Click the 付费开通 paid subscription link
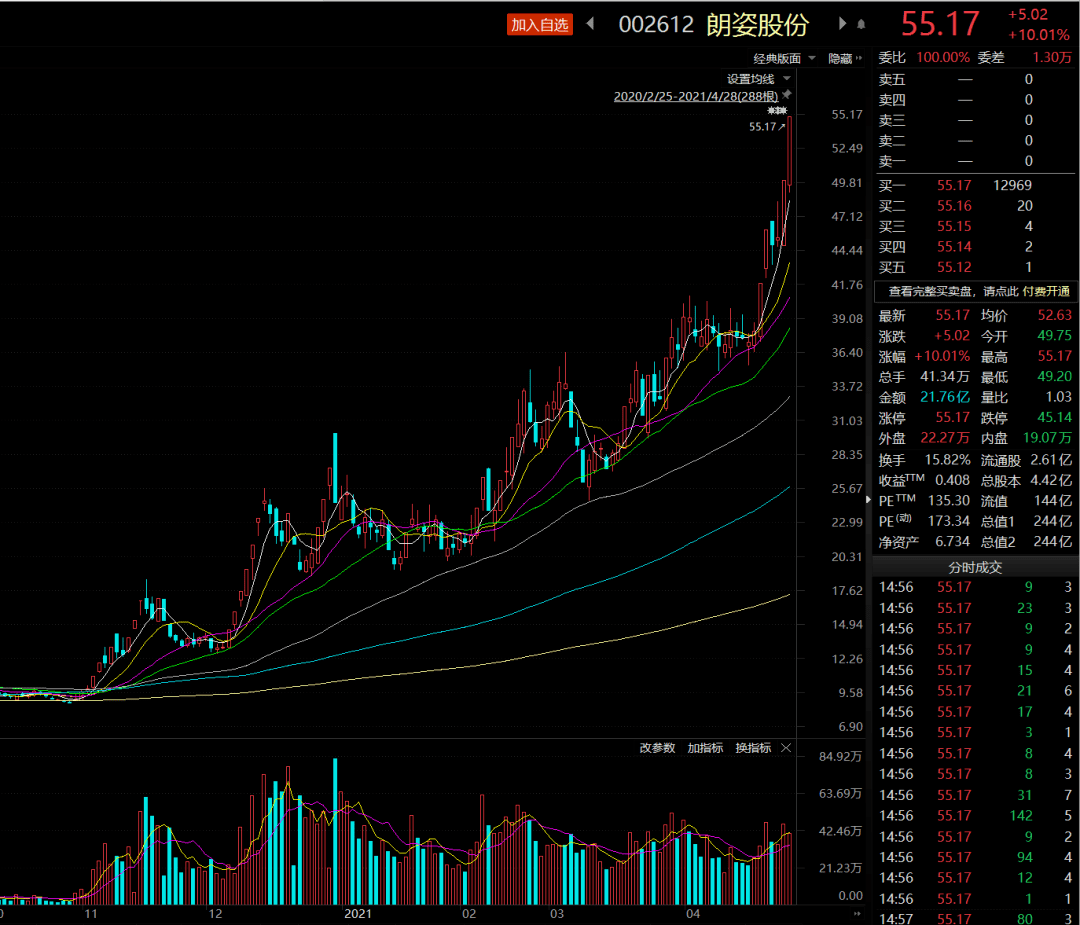Viewport: 1080px width, 925px height. tap(1046, 291)
